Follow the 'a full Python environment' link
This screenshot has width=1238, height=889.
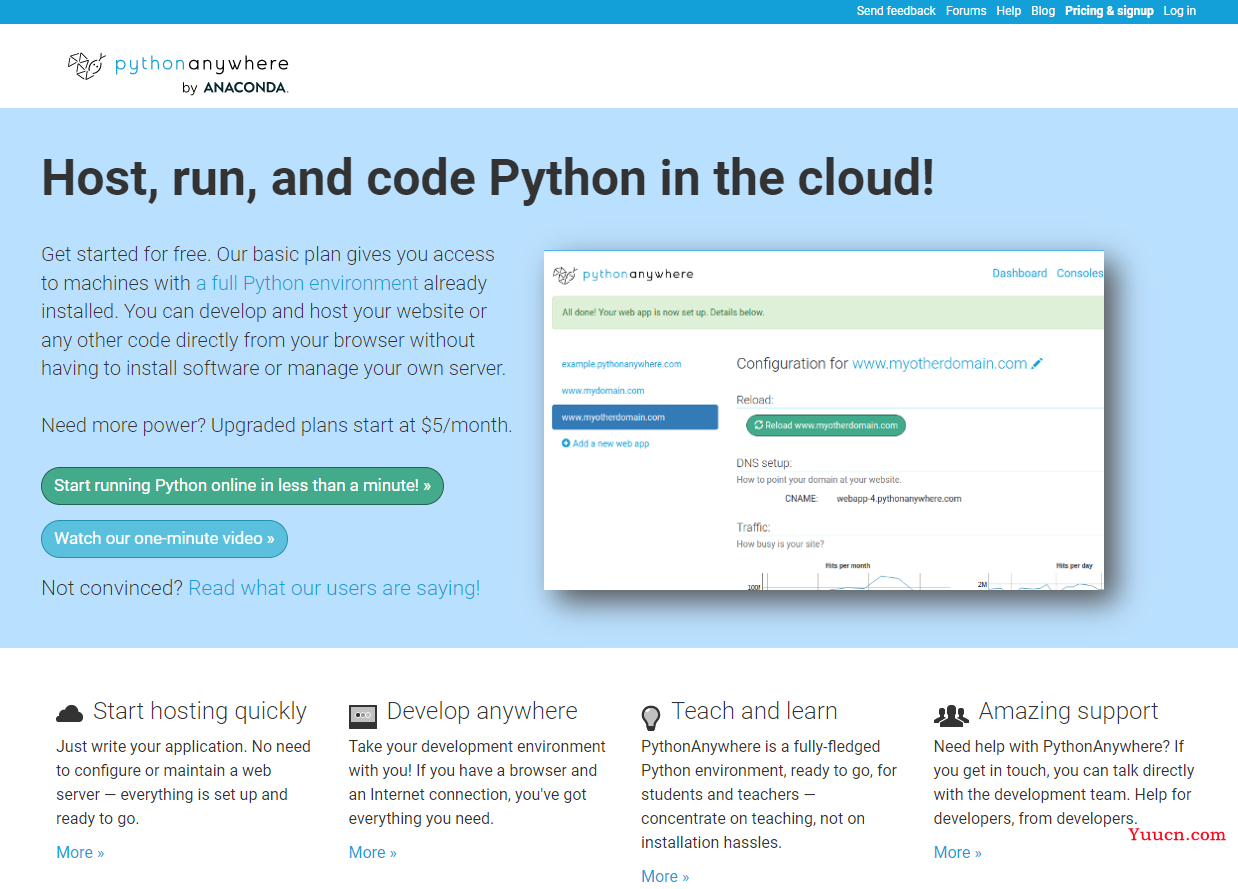[307, 283]
